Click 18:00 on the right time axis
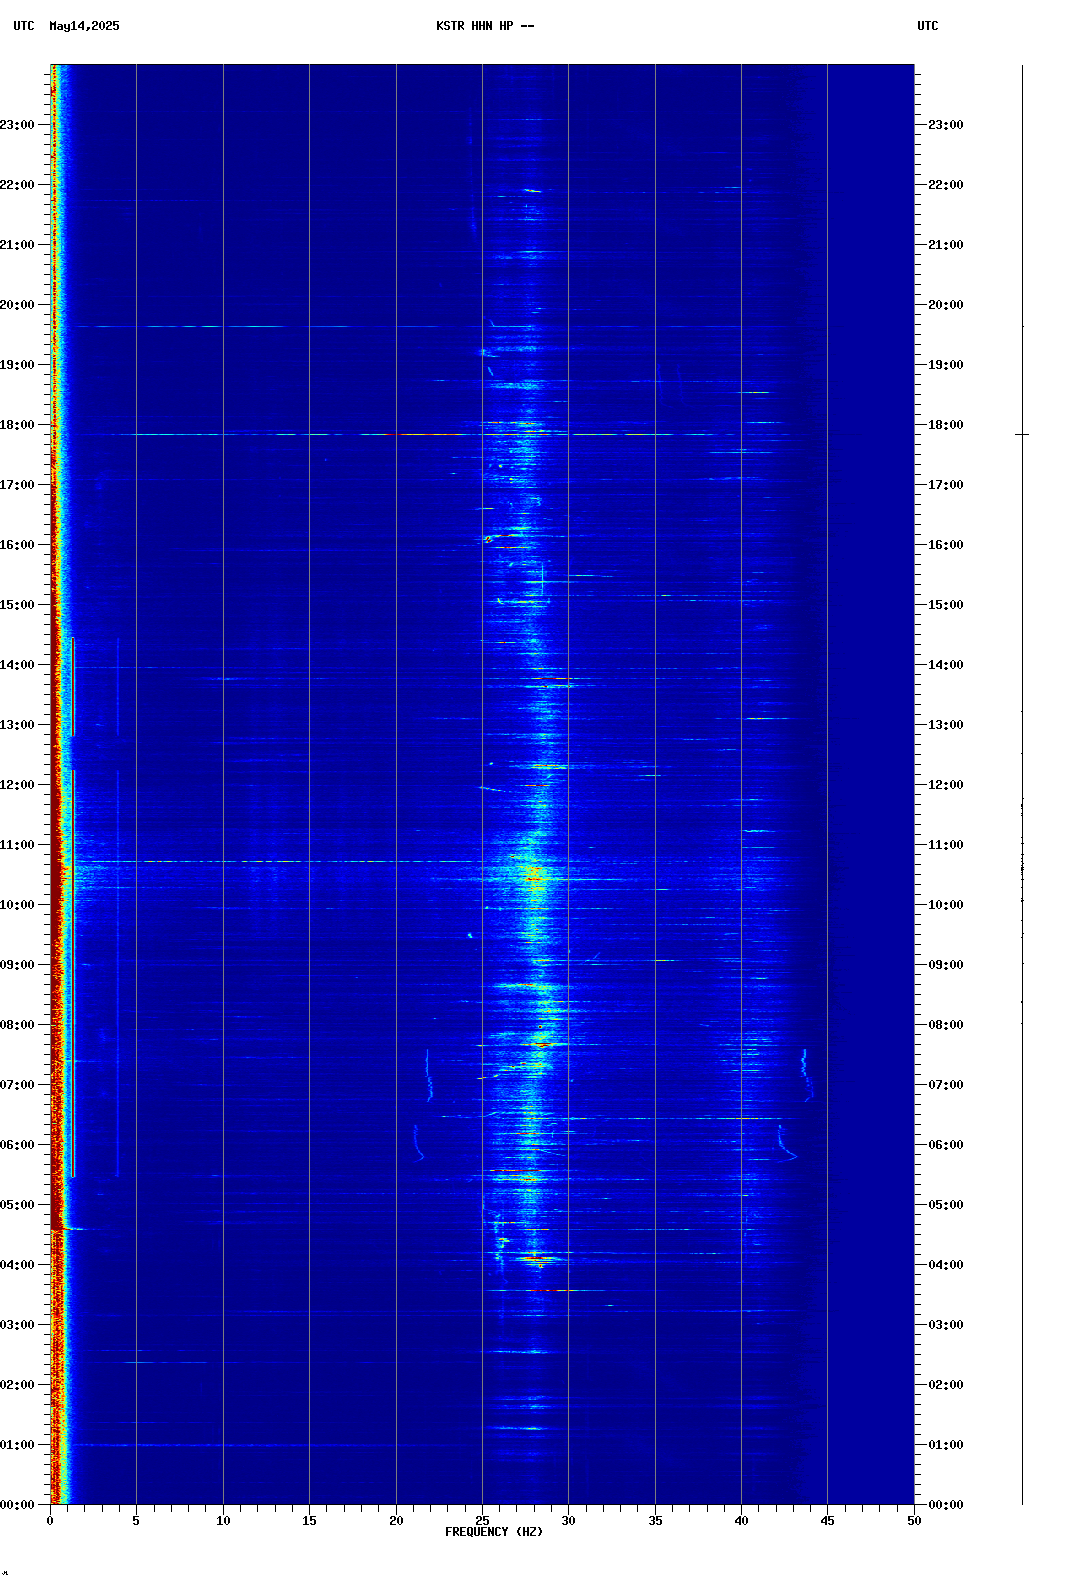This screenshot has height=1584, width=1066. [946, 425]
